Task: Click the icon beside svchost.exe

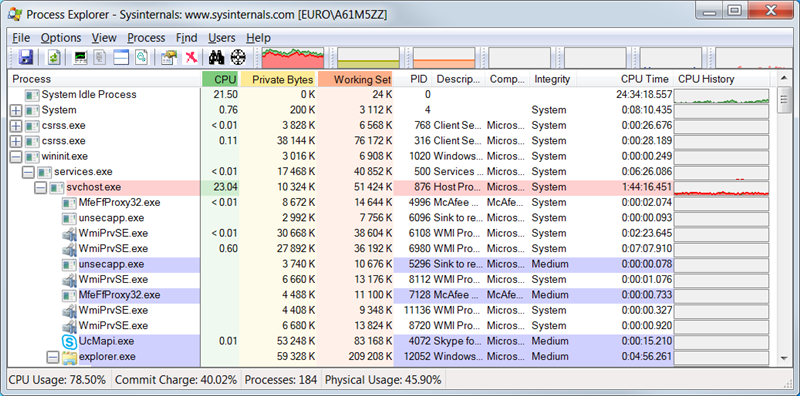Action: (57, 187)
